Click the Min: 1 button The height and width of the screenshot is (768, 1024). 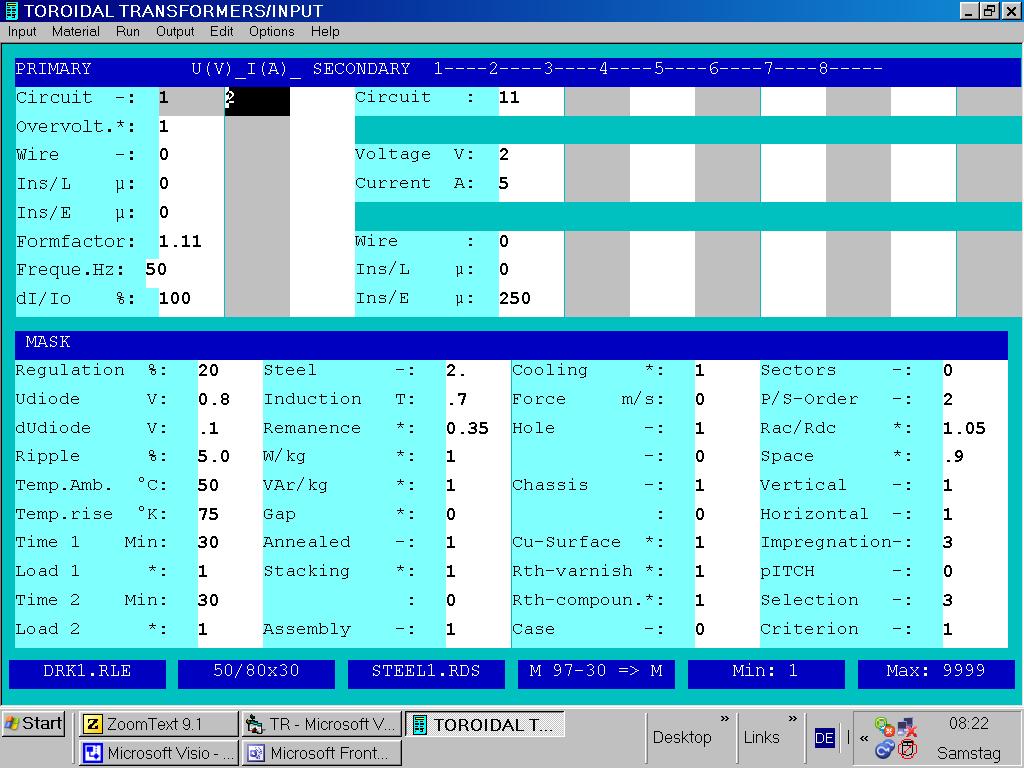(766, 673)
